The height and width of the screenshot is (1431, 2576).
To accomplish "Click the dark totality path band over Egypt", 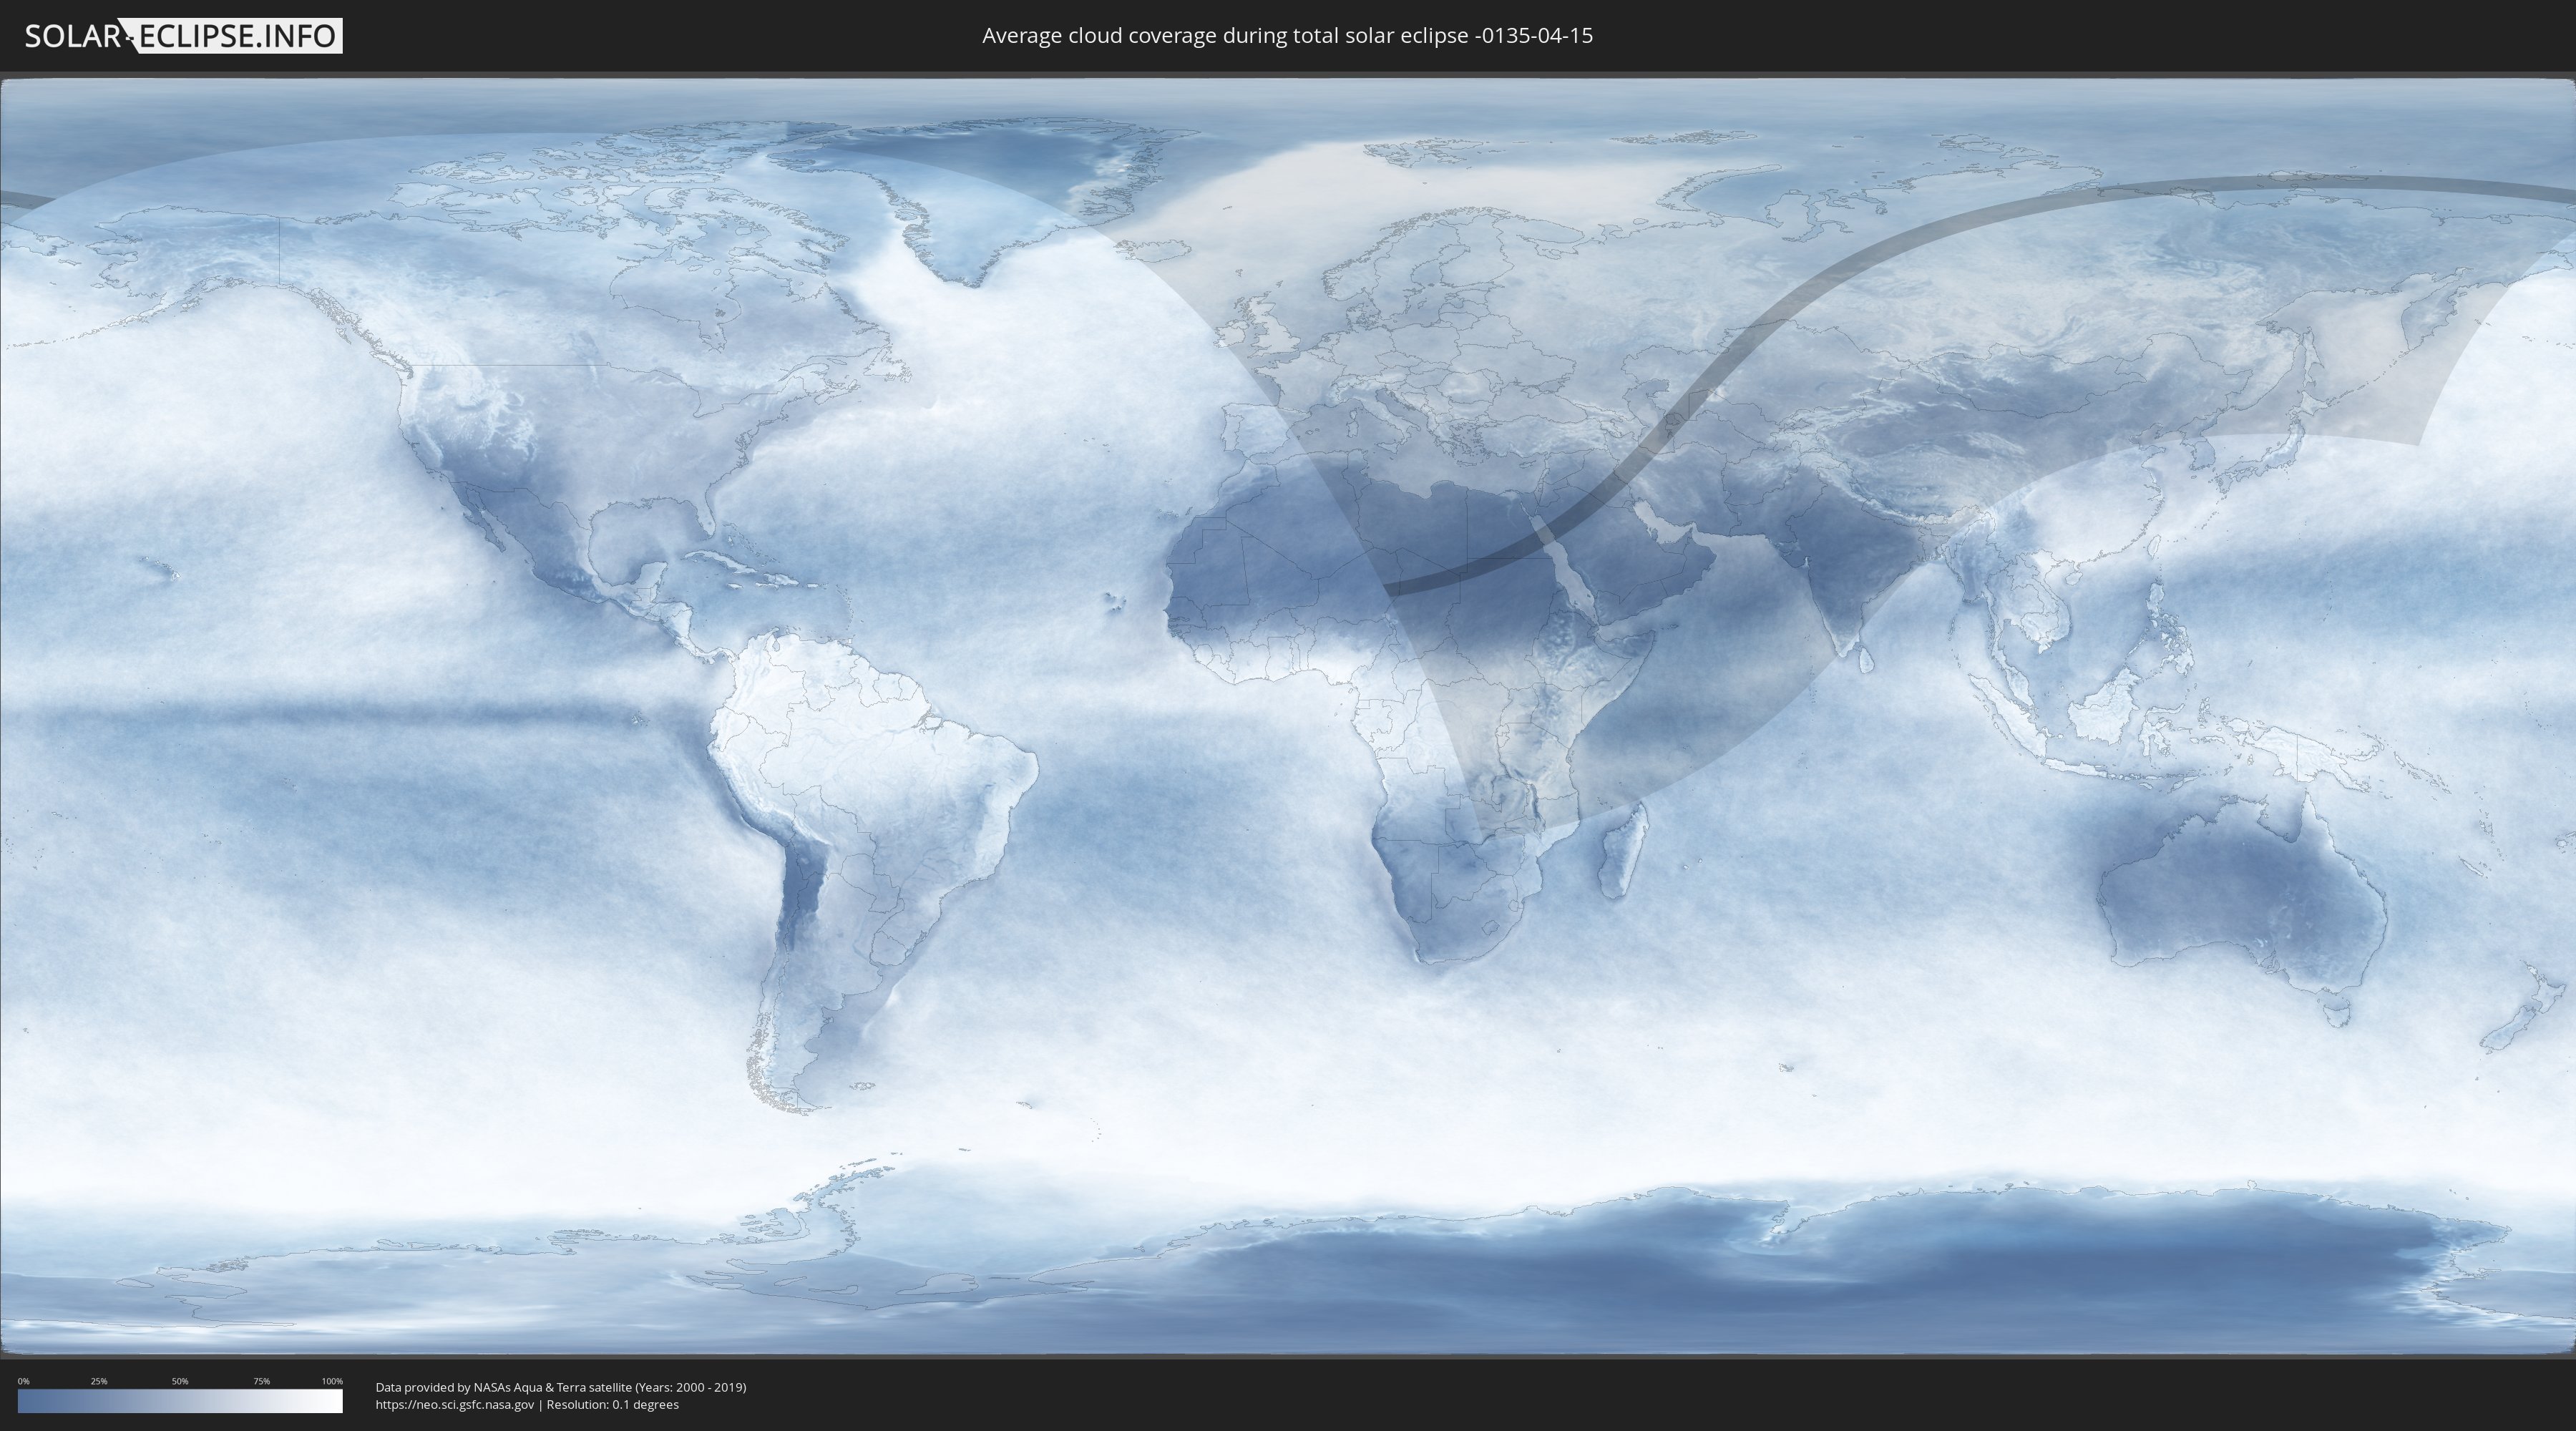I will coord(1520,545).
